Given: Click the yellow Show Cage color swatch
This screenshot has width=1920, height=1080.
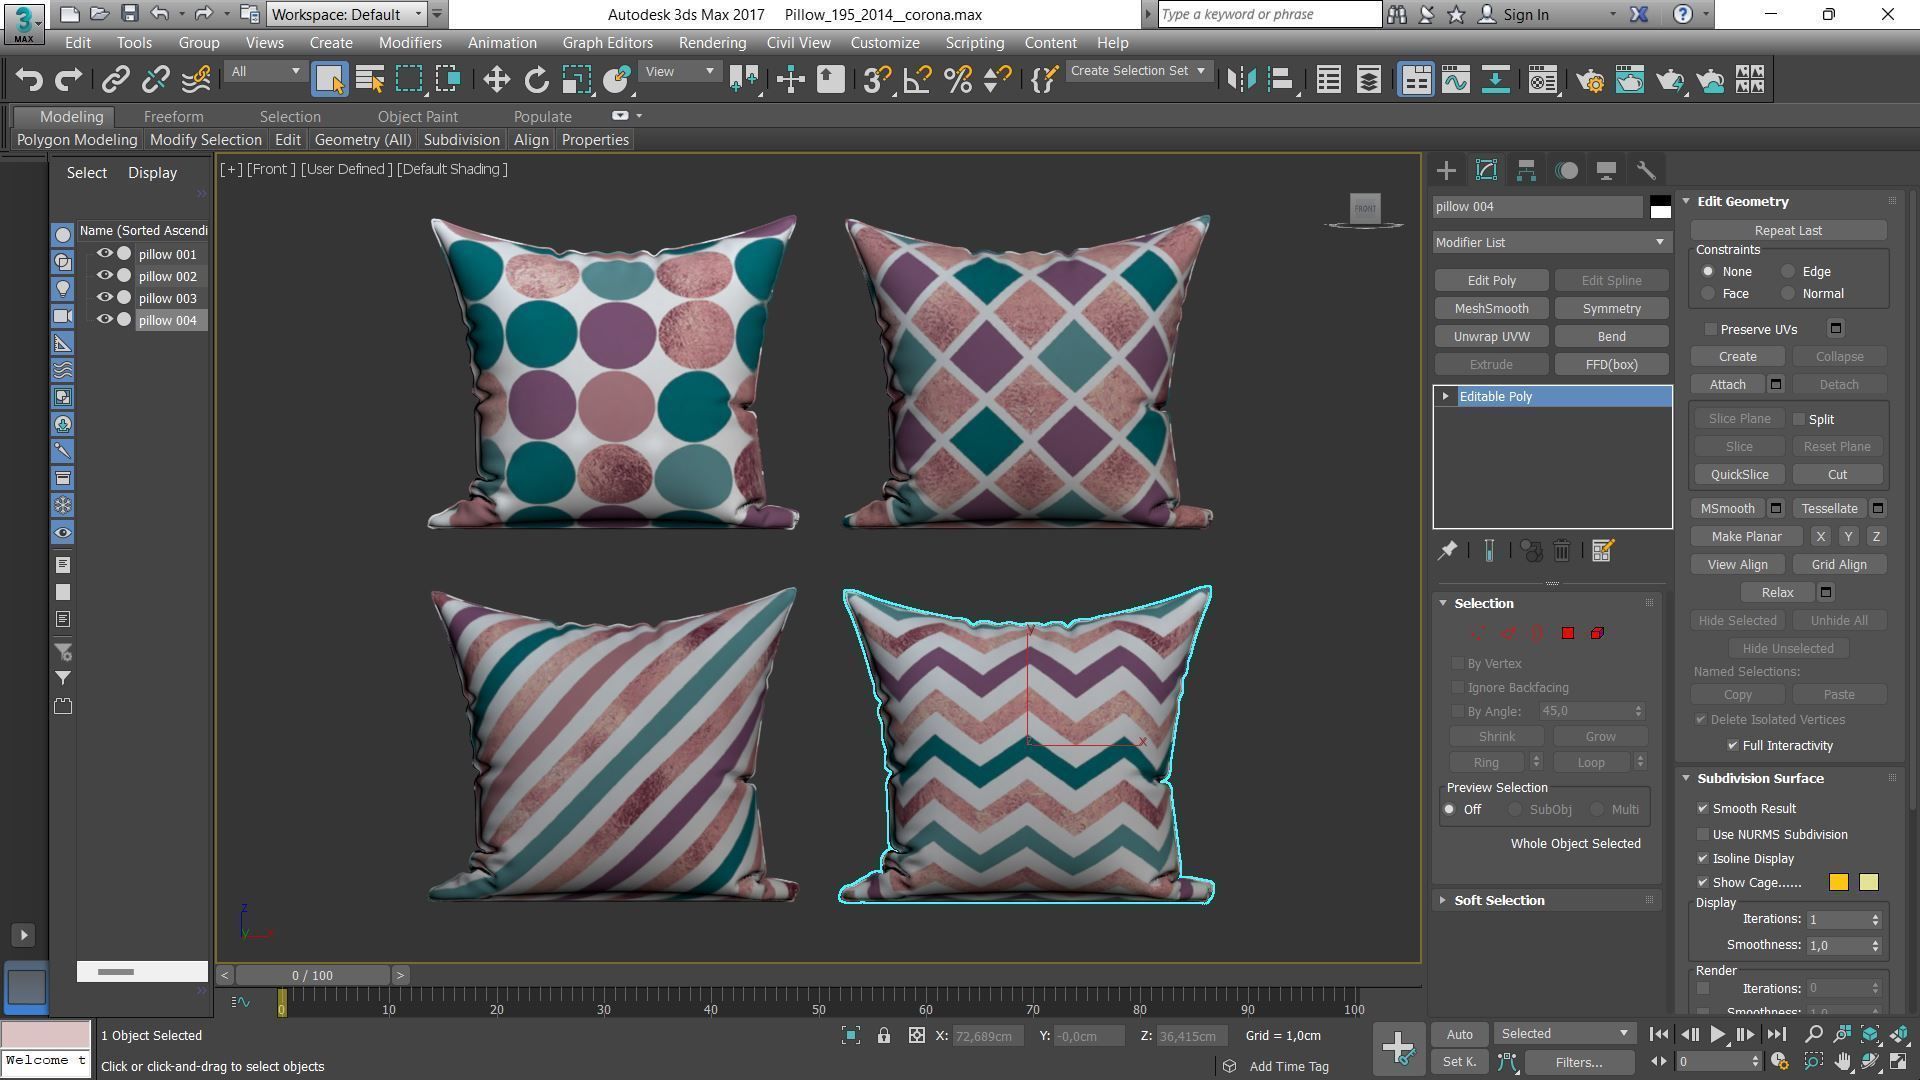Looking at the screenshot, I should [1868, 883].
